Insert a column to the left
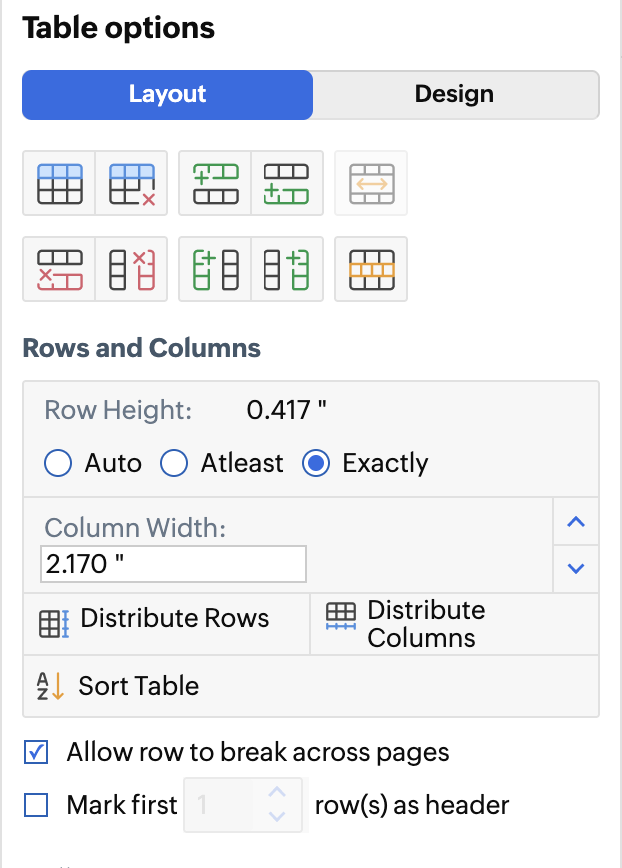Image resolution: width=622 pixels, height=868 pixels. point(215,269)
